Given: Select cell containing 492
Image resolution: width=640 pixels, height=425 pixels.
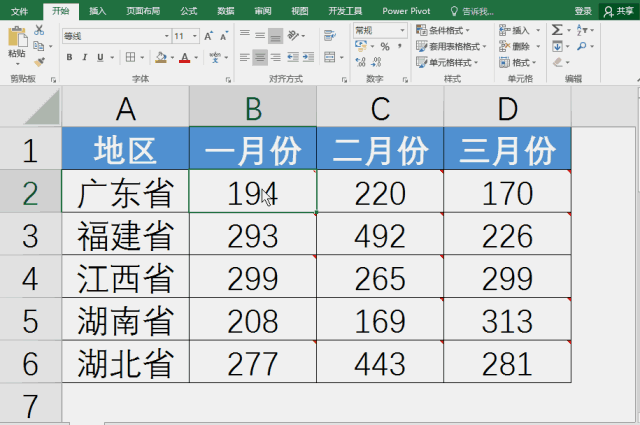Looking at the screenshot, I should point(380,236).
